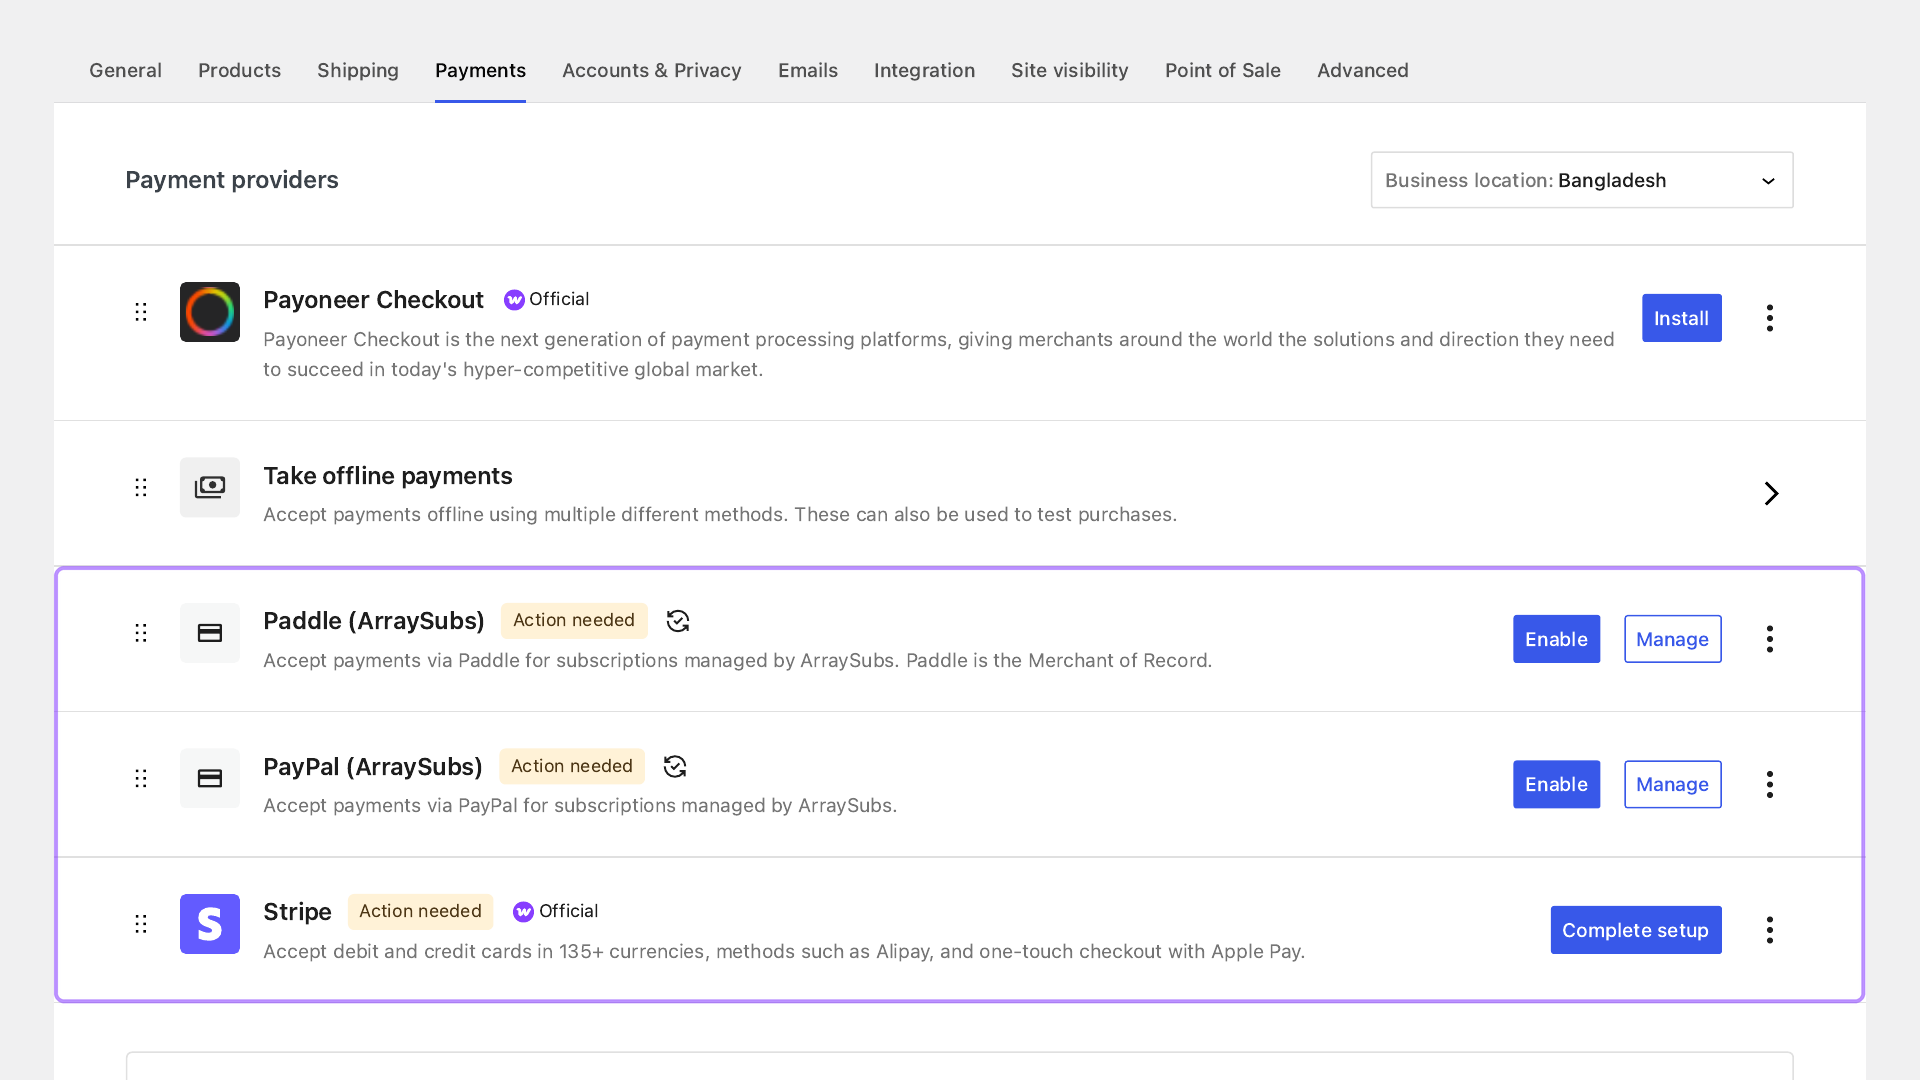Image resolution: width=1920 pixels, height=1080 pixels.
Task: Click the Paddle credit card icon
Action: [x=210, y=633]
